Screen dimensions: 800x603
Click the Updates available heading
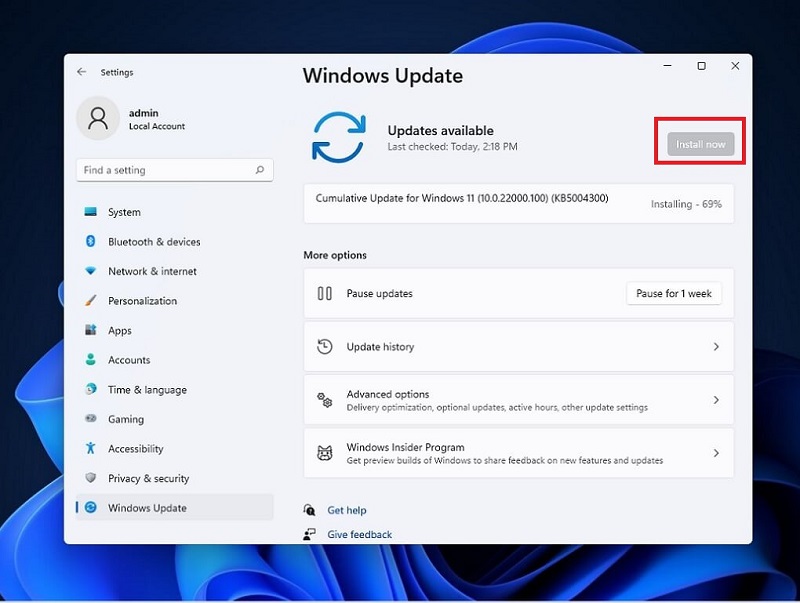[x=440, y=131]
